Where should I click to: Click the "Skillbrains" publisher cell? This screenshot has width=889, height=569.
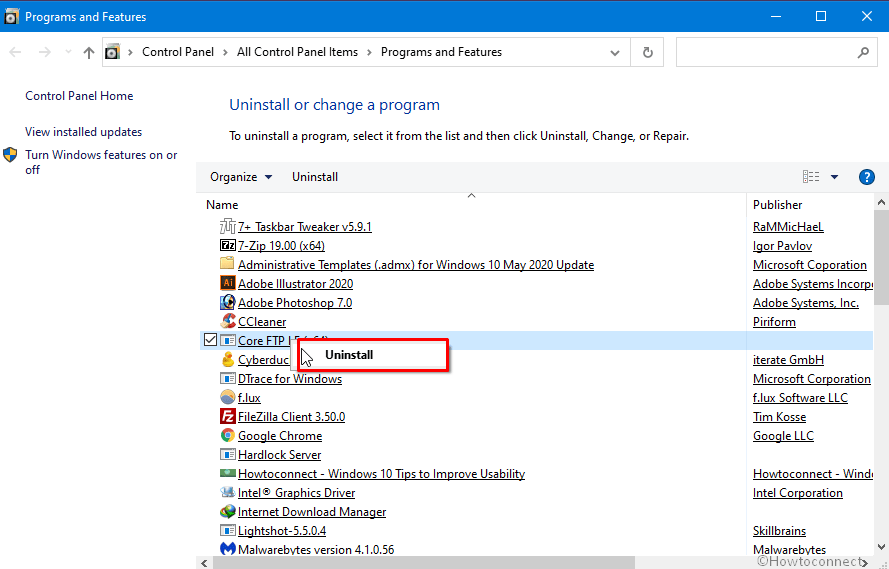(x=779, y=530)
